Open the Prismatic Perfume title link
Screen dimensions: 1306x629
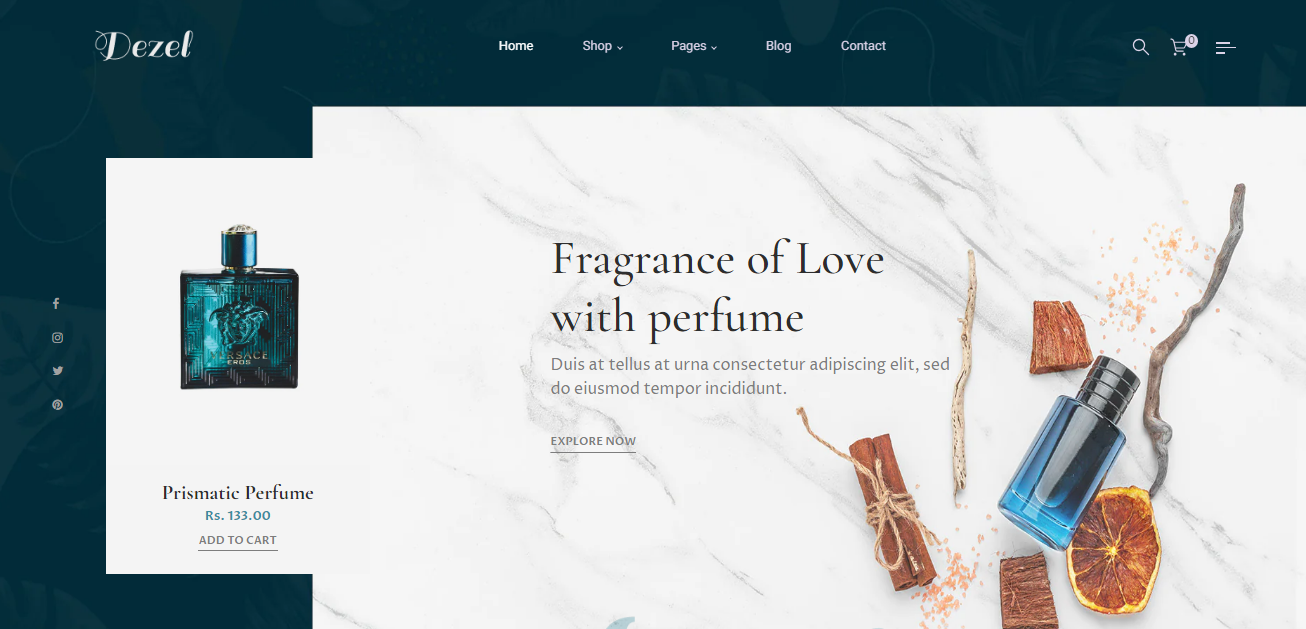coord(238,493)
